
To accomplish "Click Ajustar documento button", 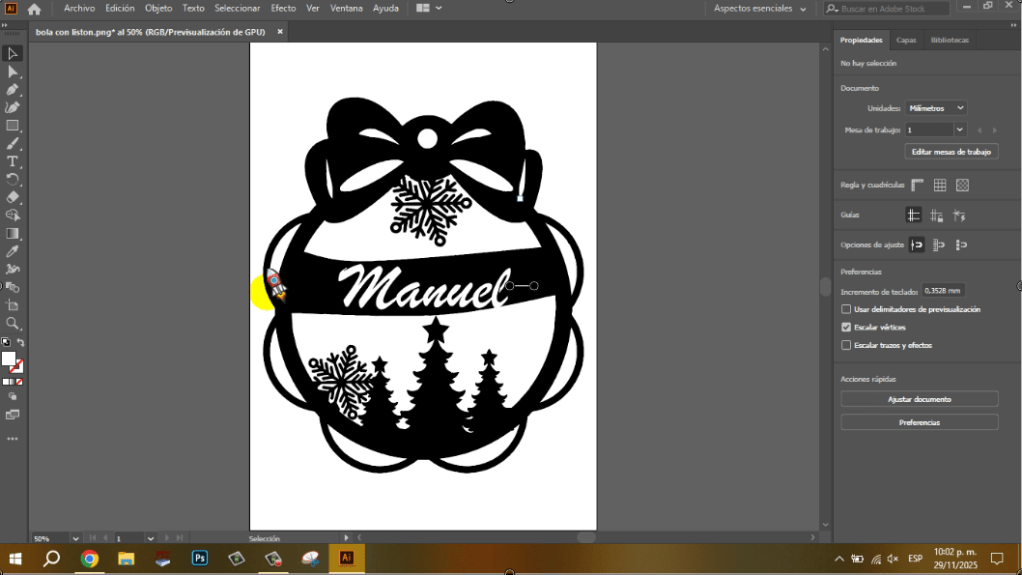I will click(x=919, y=399).
